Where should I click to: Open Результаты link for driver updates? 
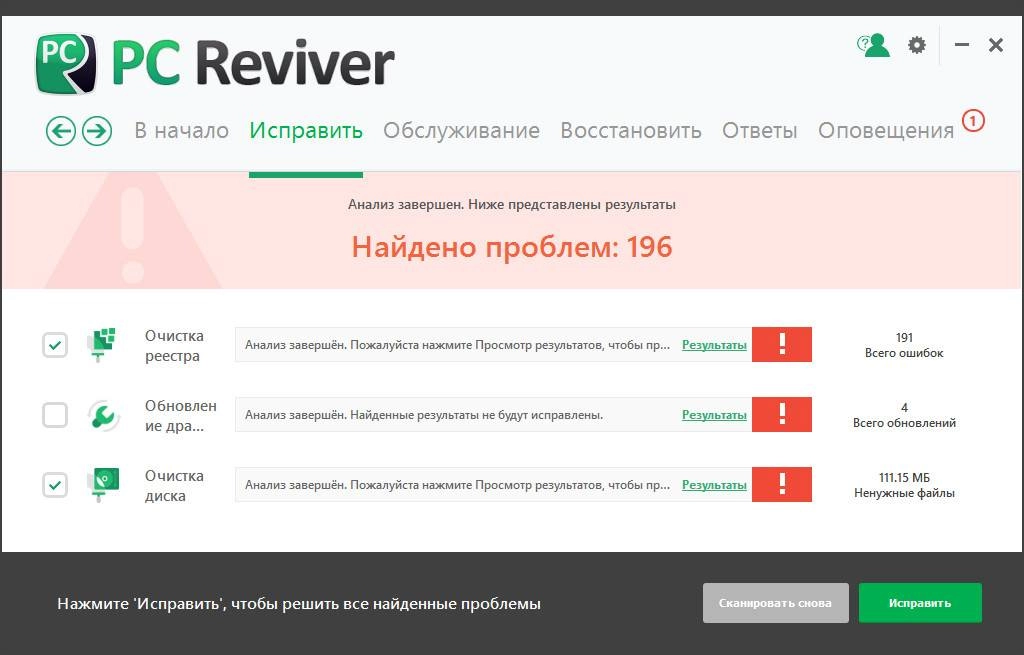coord(714,415)
